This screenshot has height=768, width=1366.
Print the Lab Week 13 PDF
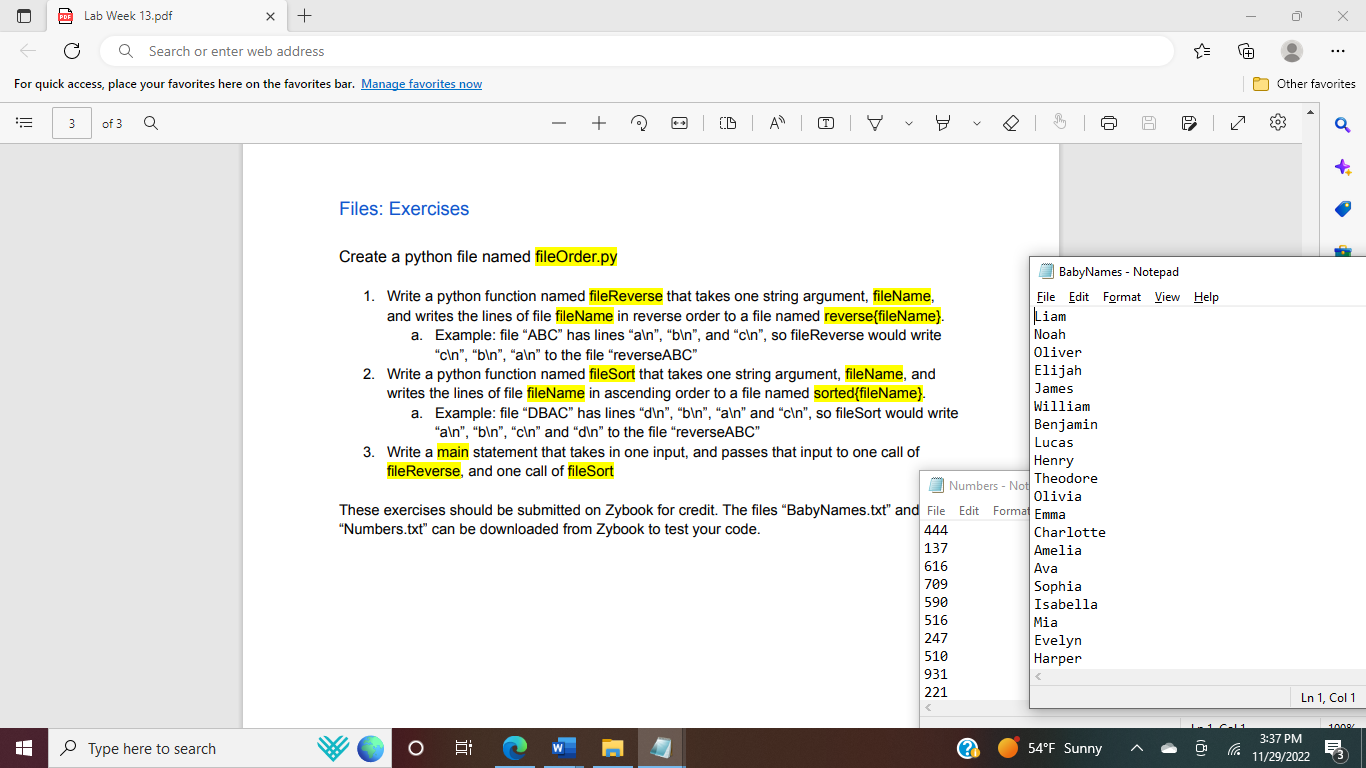1108,122
